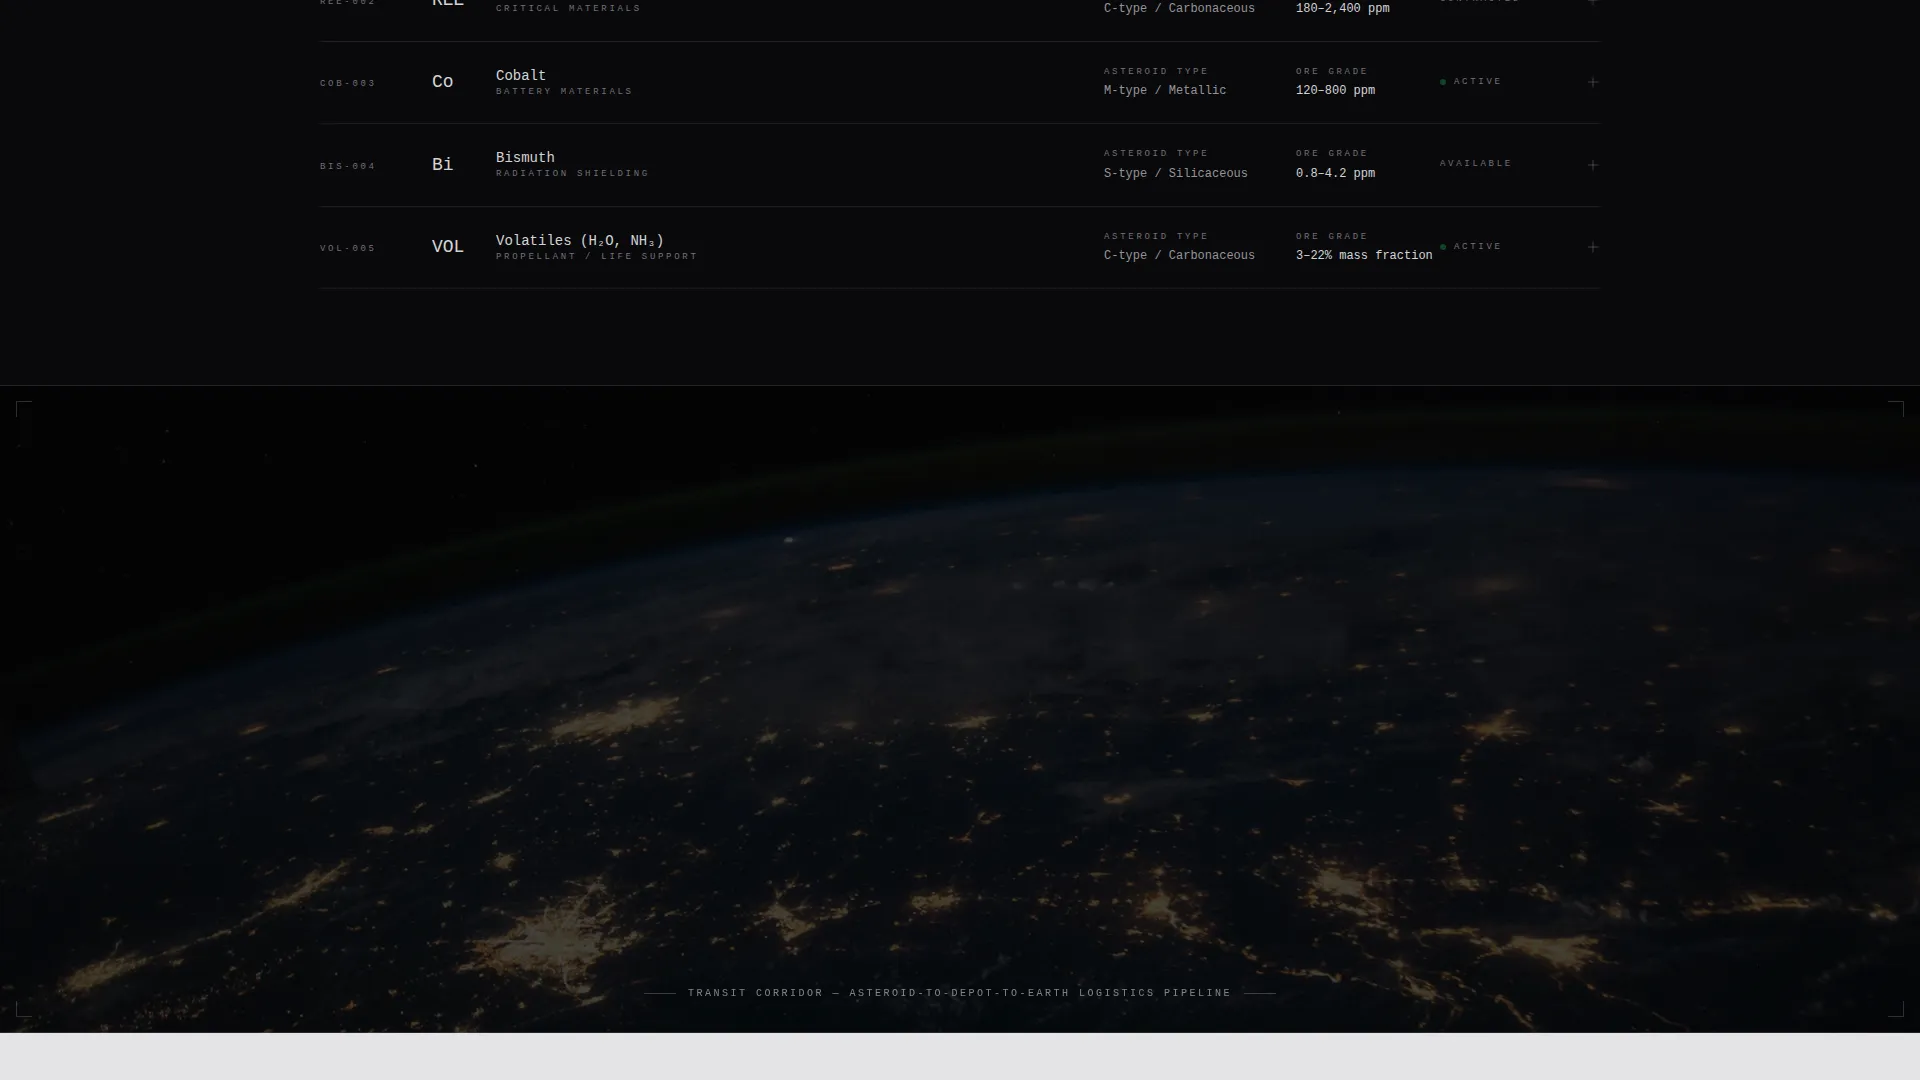Click the Co element symbol

click(x=442, y=82)
